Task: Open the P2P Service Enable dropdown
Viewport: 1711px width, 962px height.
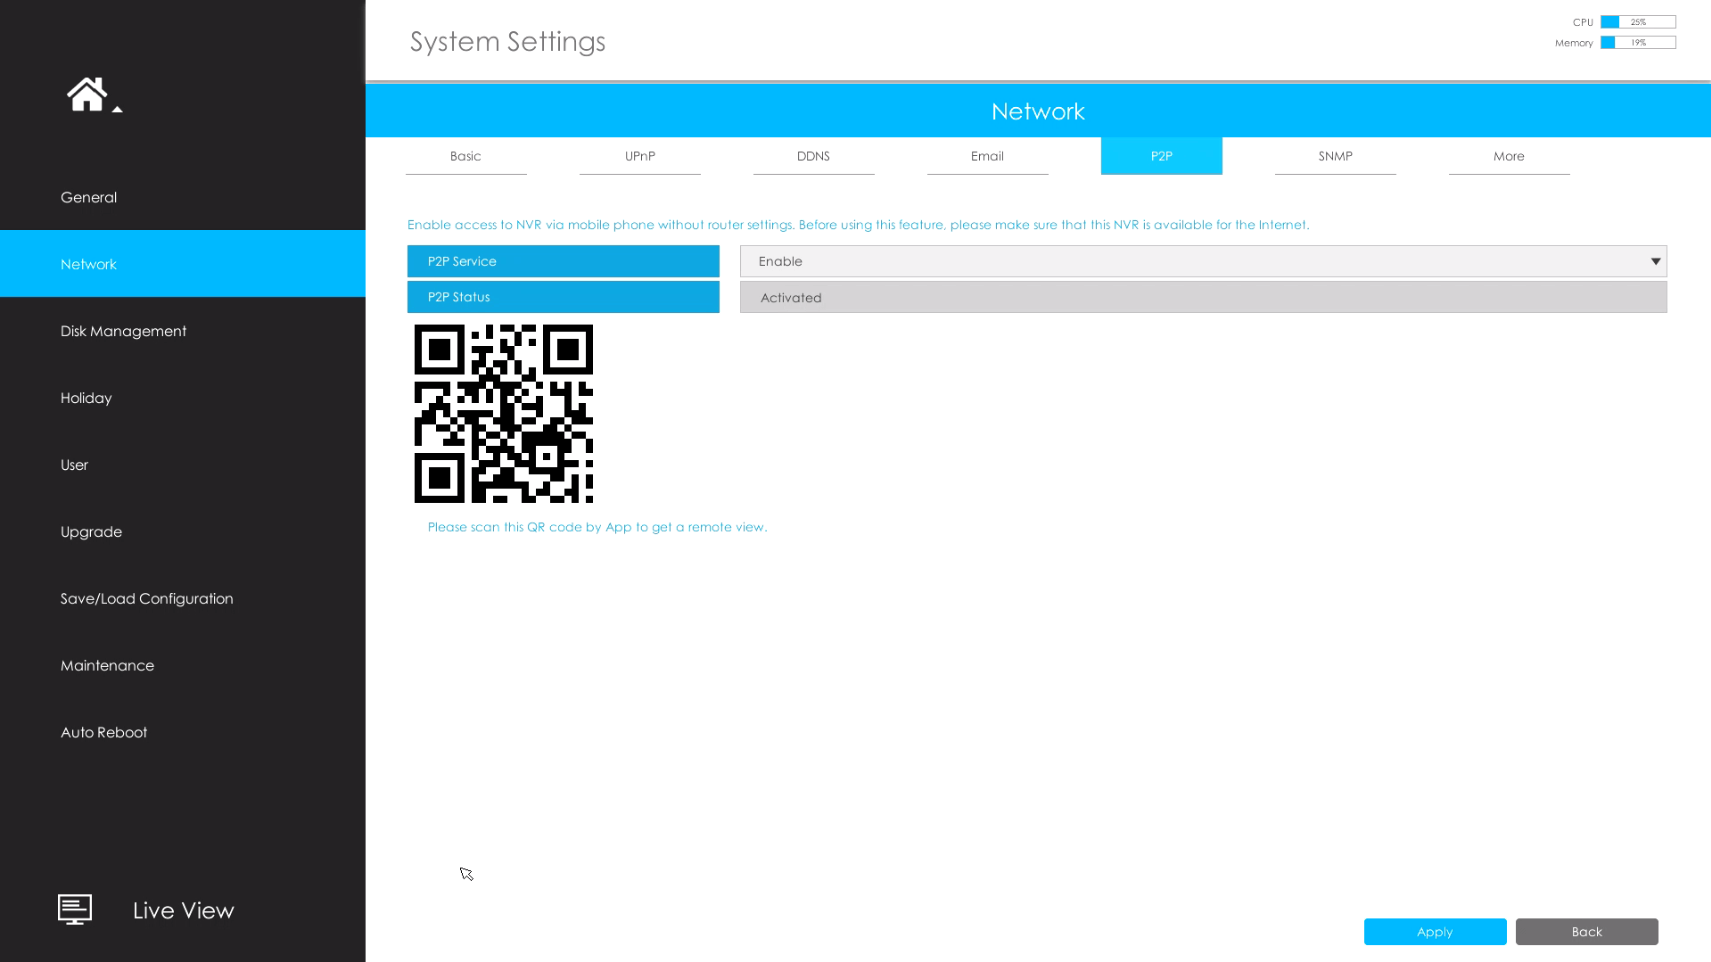Action: pos(1203,261)
